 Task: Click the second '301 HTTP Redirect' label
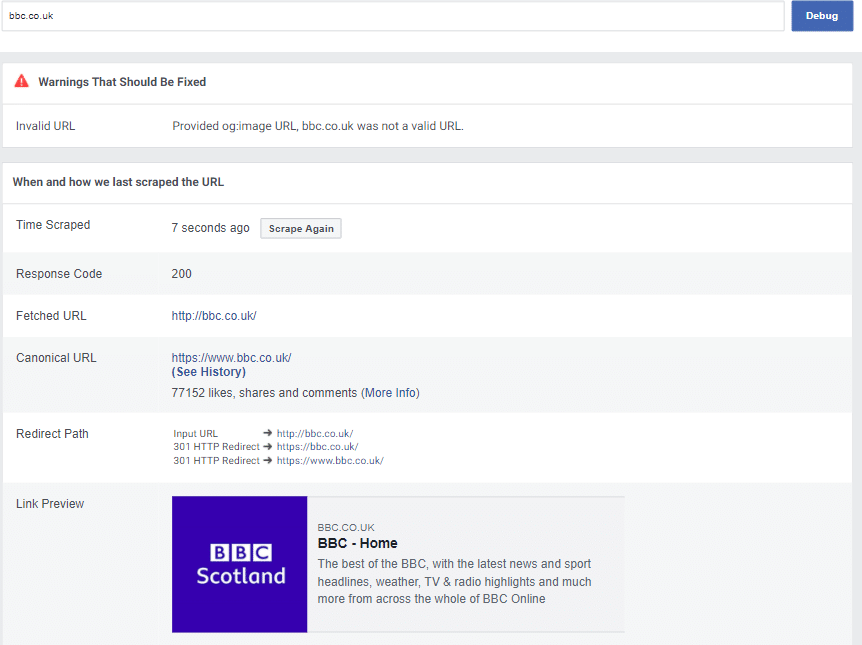pyautogui.click(x=217, y=460)
